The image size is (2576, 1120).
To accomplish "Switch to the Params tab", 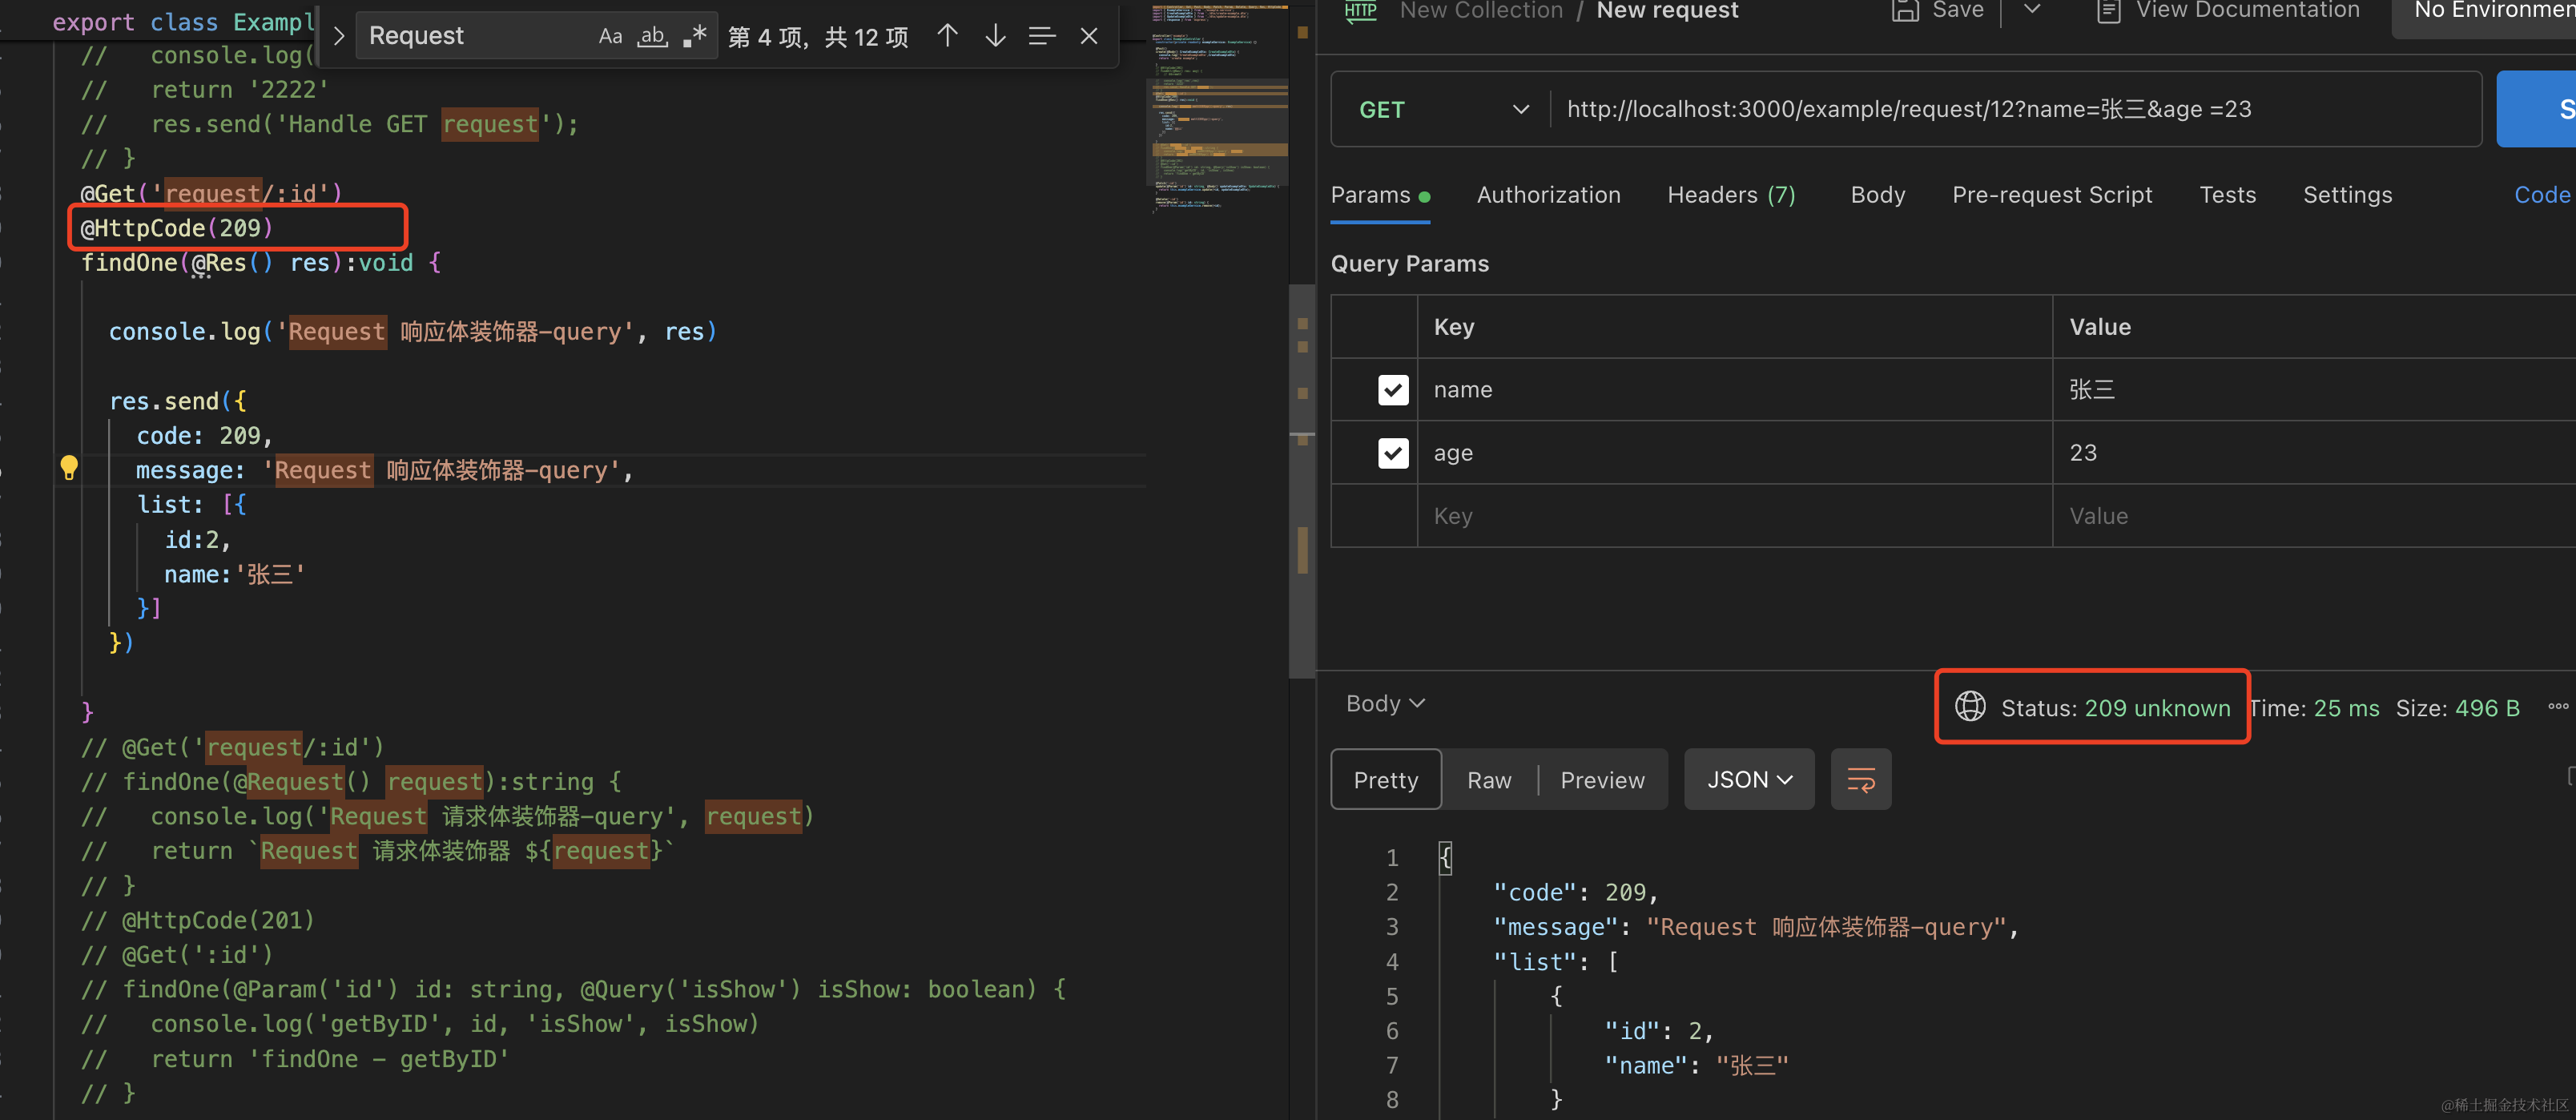I will tap(1380, 195).
